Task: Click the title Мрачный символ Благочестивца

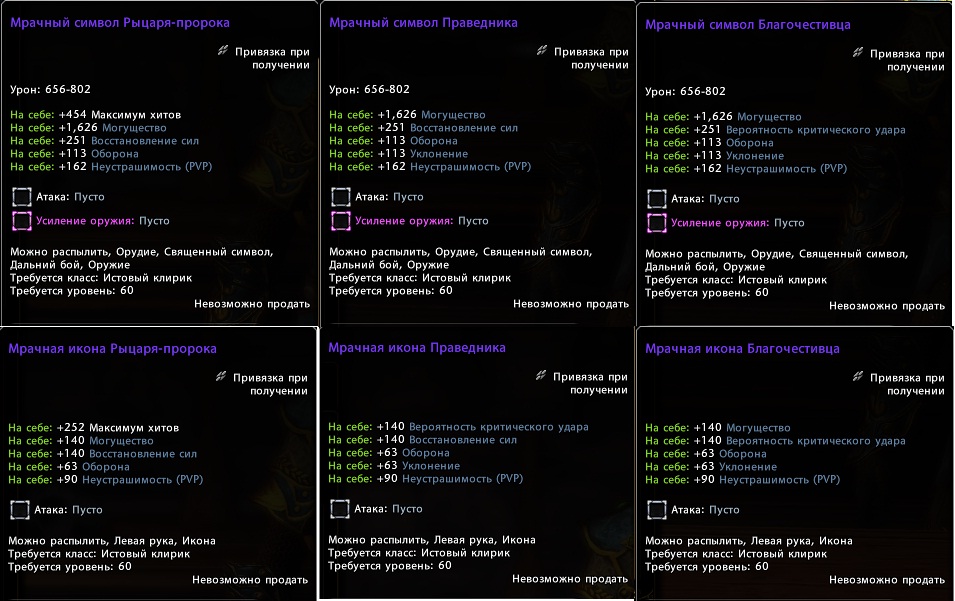Action: [748, 24]
